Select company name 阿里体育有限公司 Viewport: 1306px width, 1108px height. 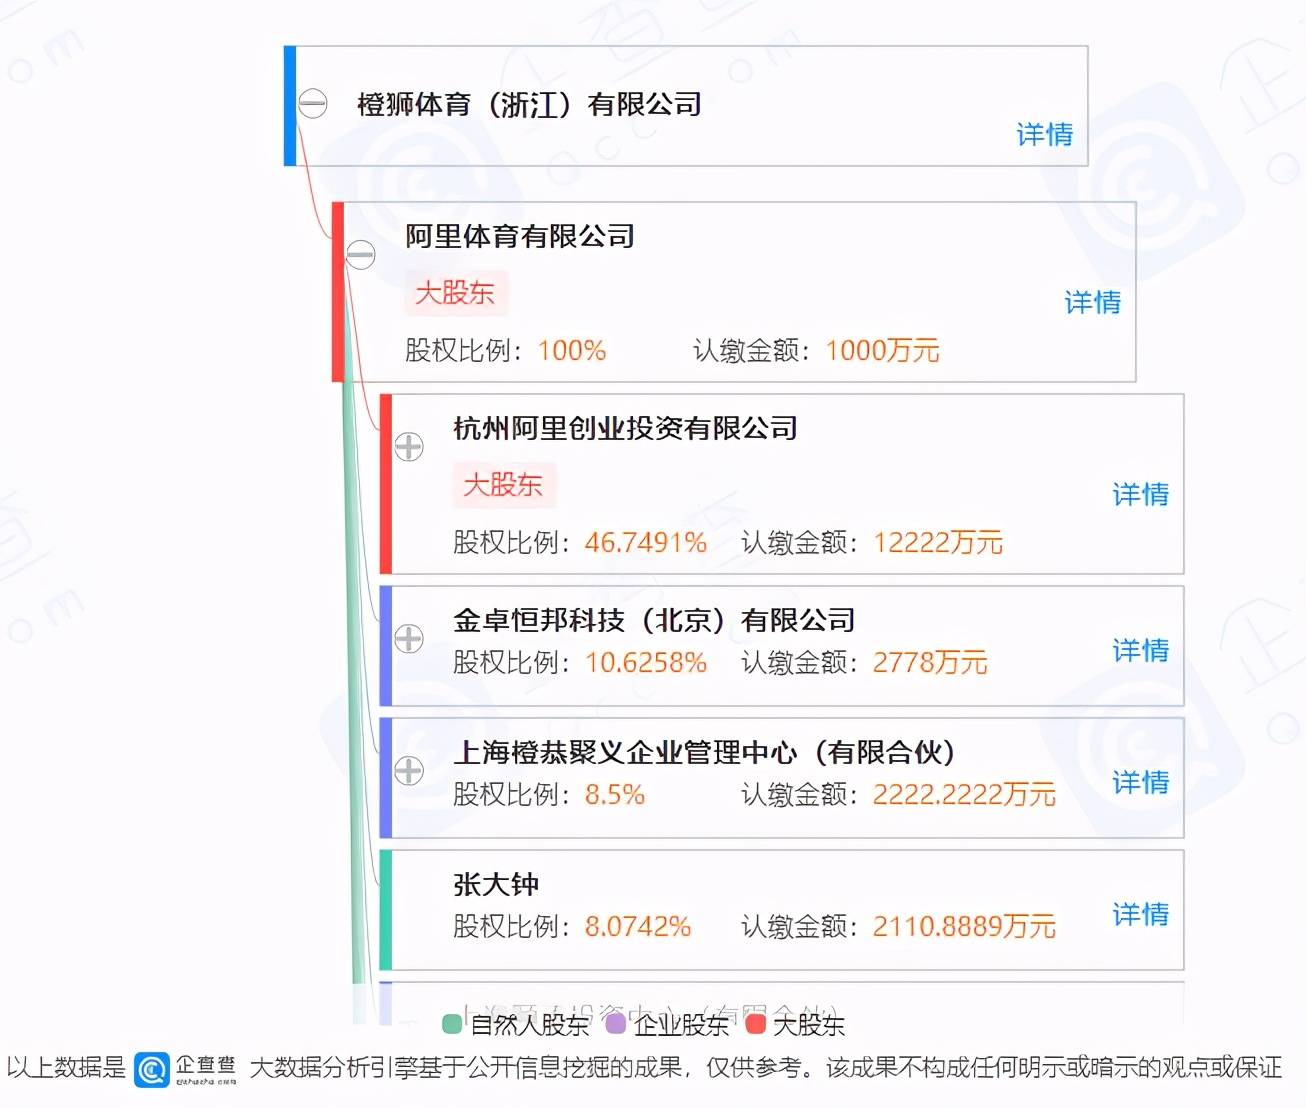(520, 236)
